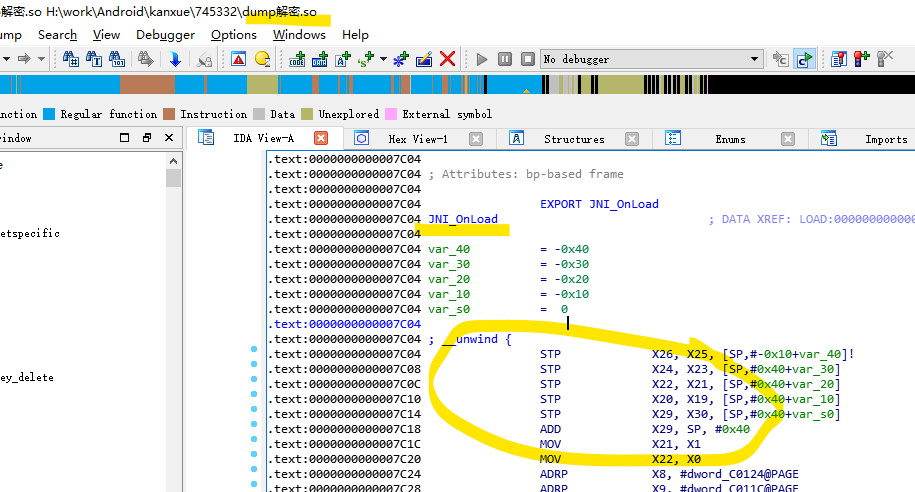Click the DATA XREF comment link

coord(811,219)
